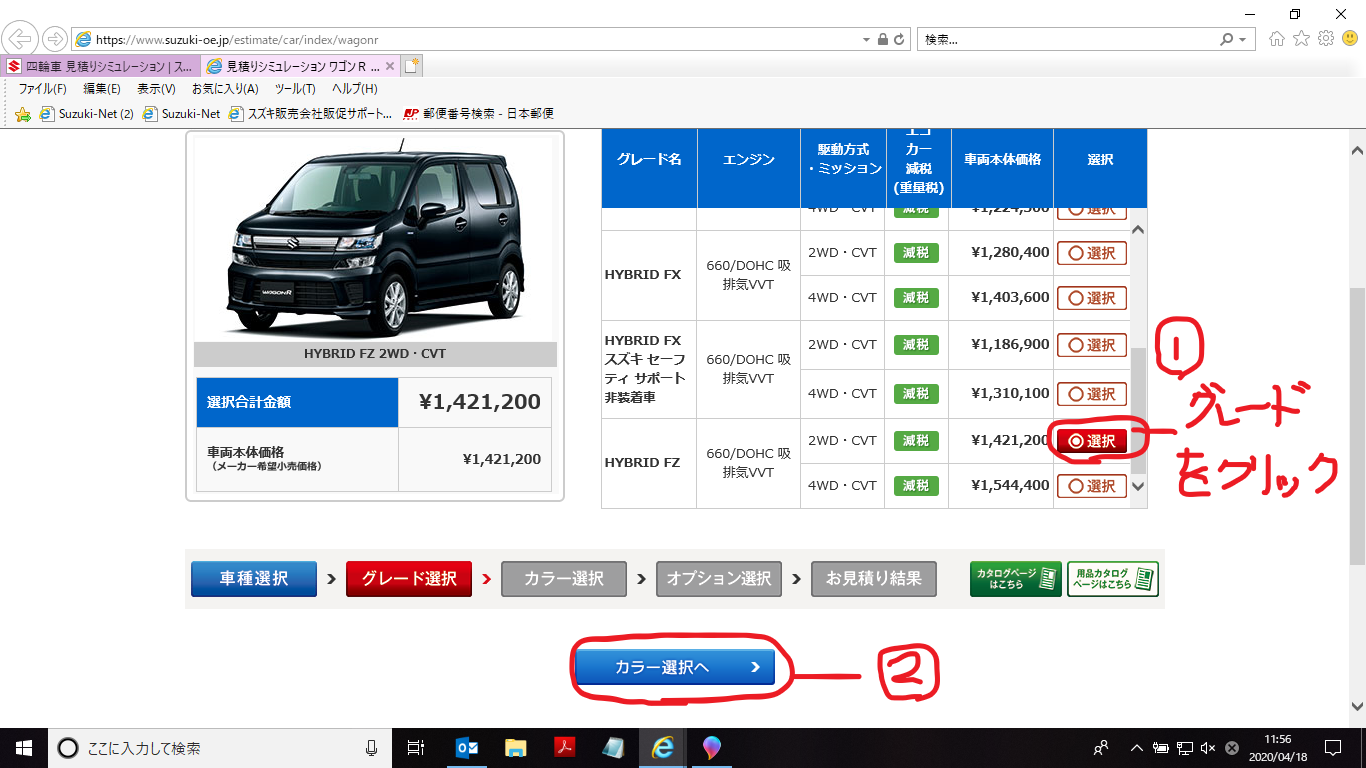Open Outlook from the taskbar
This screenshot has height=768, width=1366.
point(466,748)
